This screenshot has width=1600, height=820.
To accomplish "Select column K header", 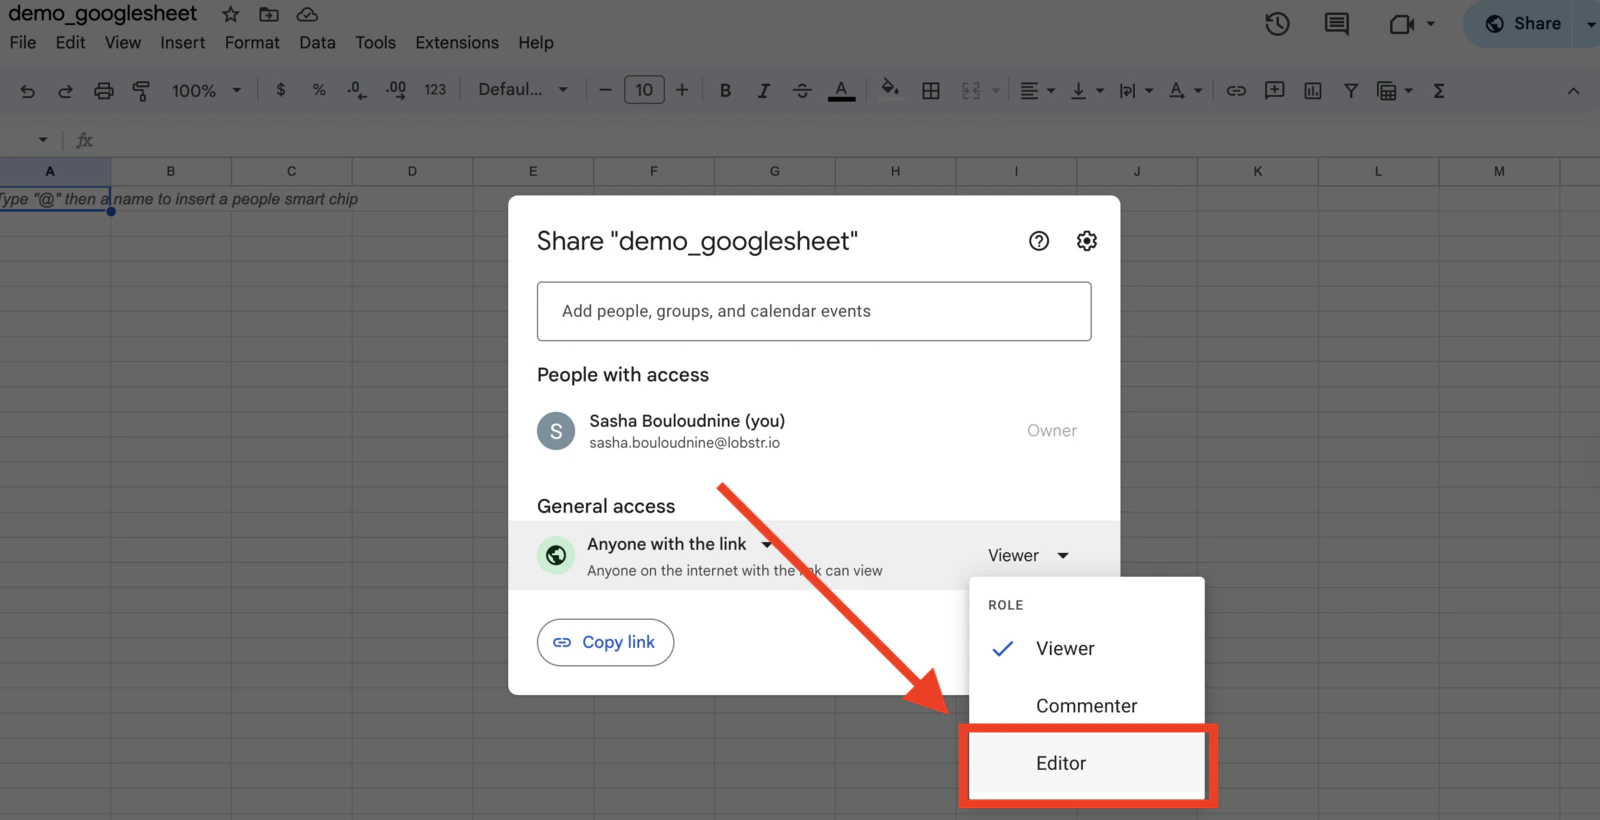I will 1258,171.
